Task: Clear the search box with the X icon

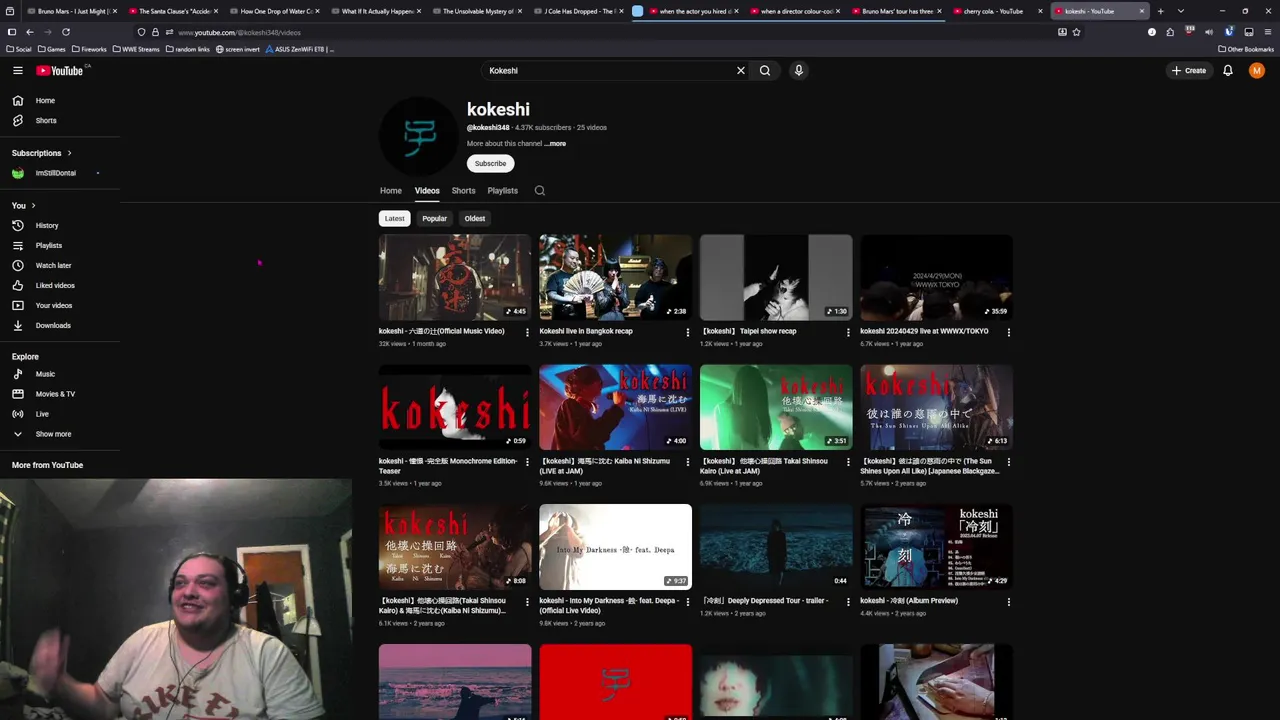Action: point(741,71)
